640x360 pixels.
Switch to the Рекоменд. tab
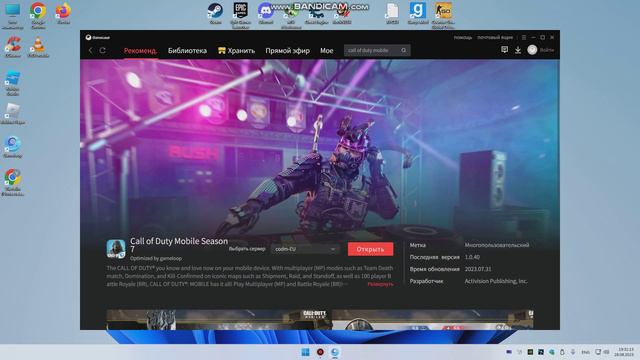click(140, 51)
